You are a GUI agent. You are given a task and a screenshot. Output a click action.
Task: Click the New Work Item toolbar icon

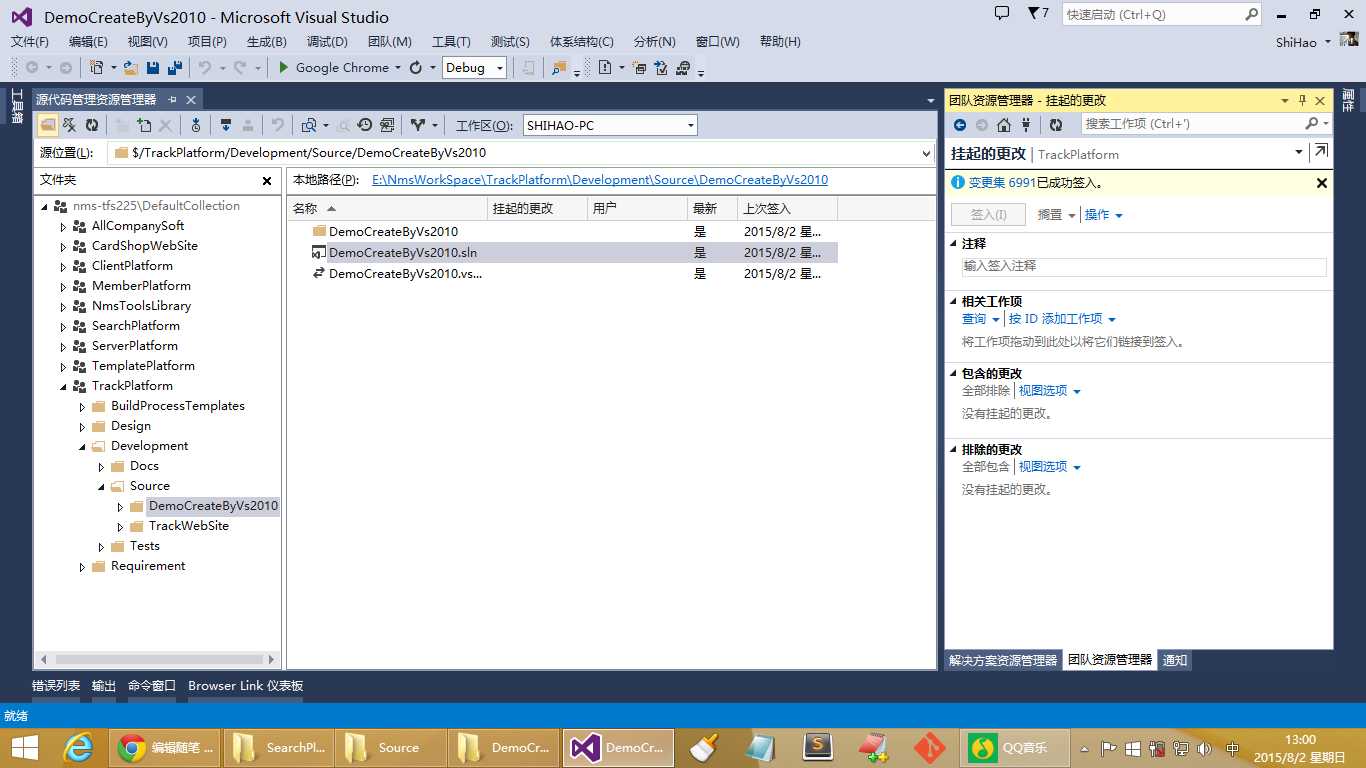(x=605, y=68)
